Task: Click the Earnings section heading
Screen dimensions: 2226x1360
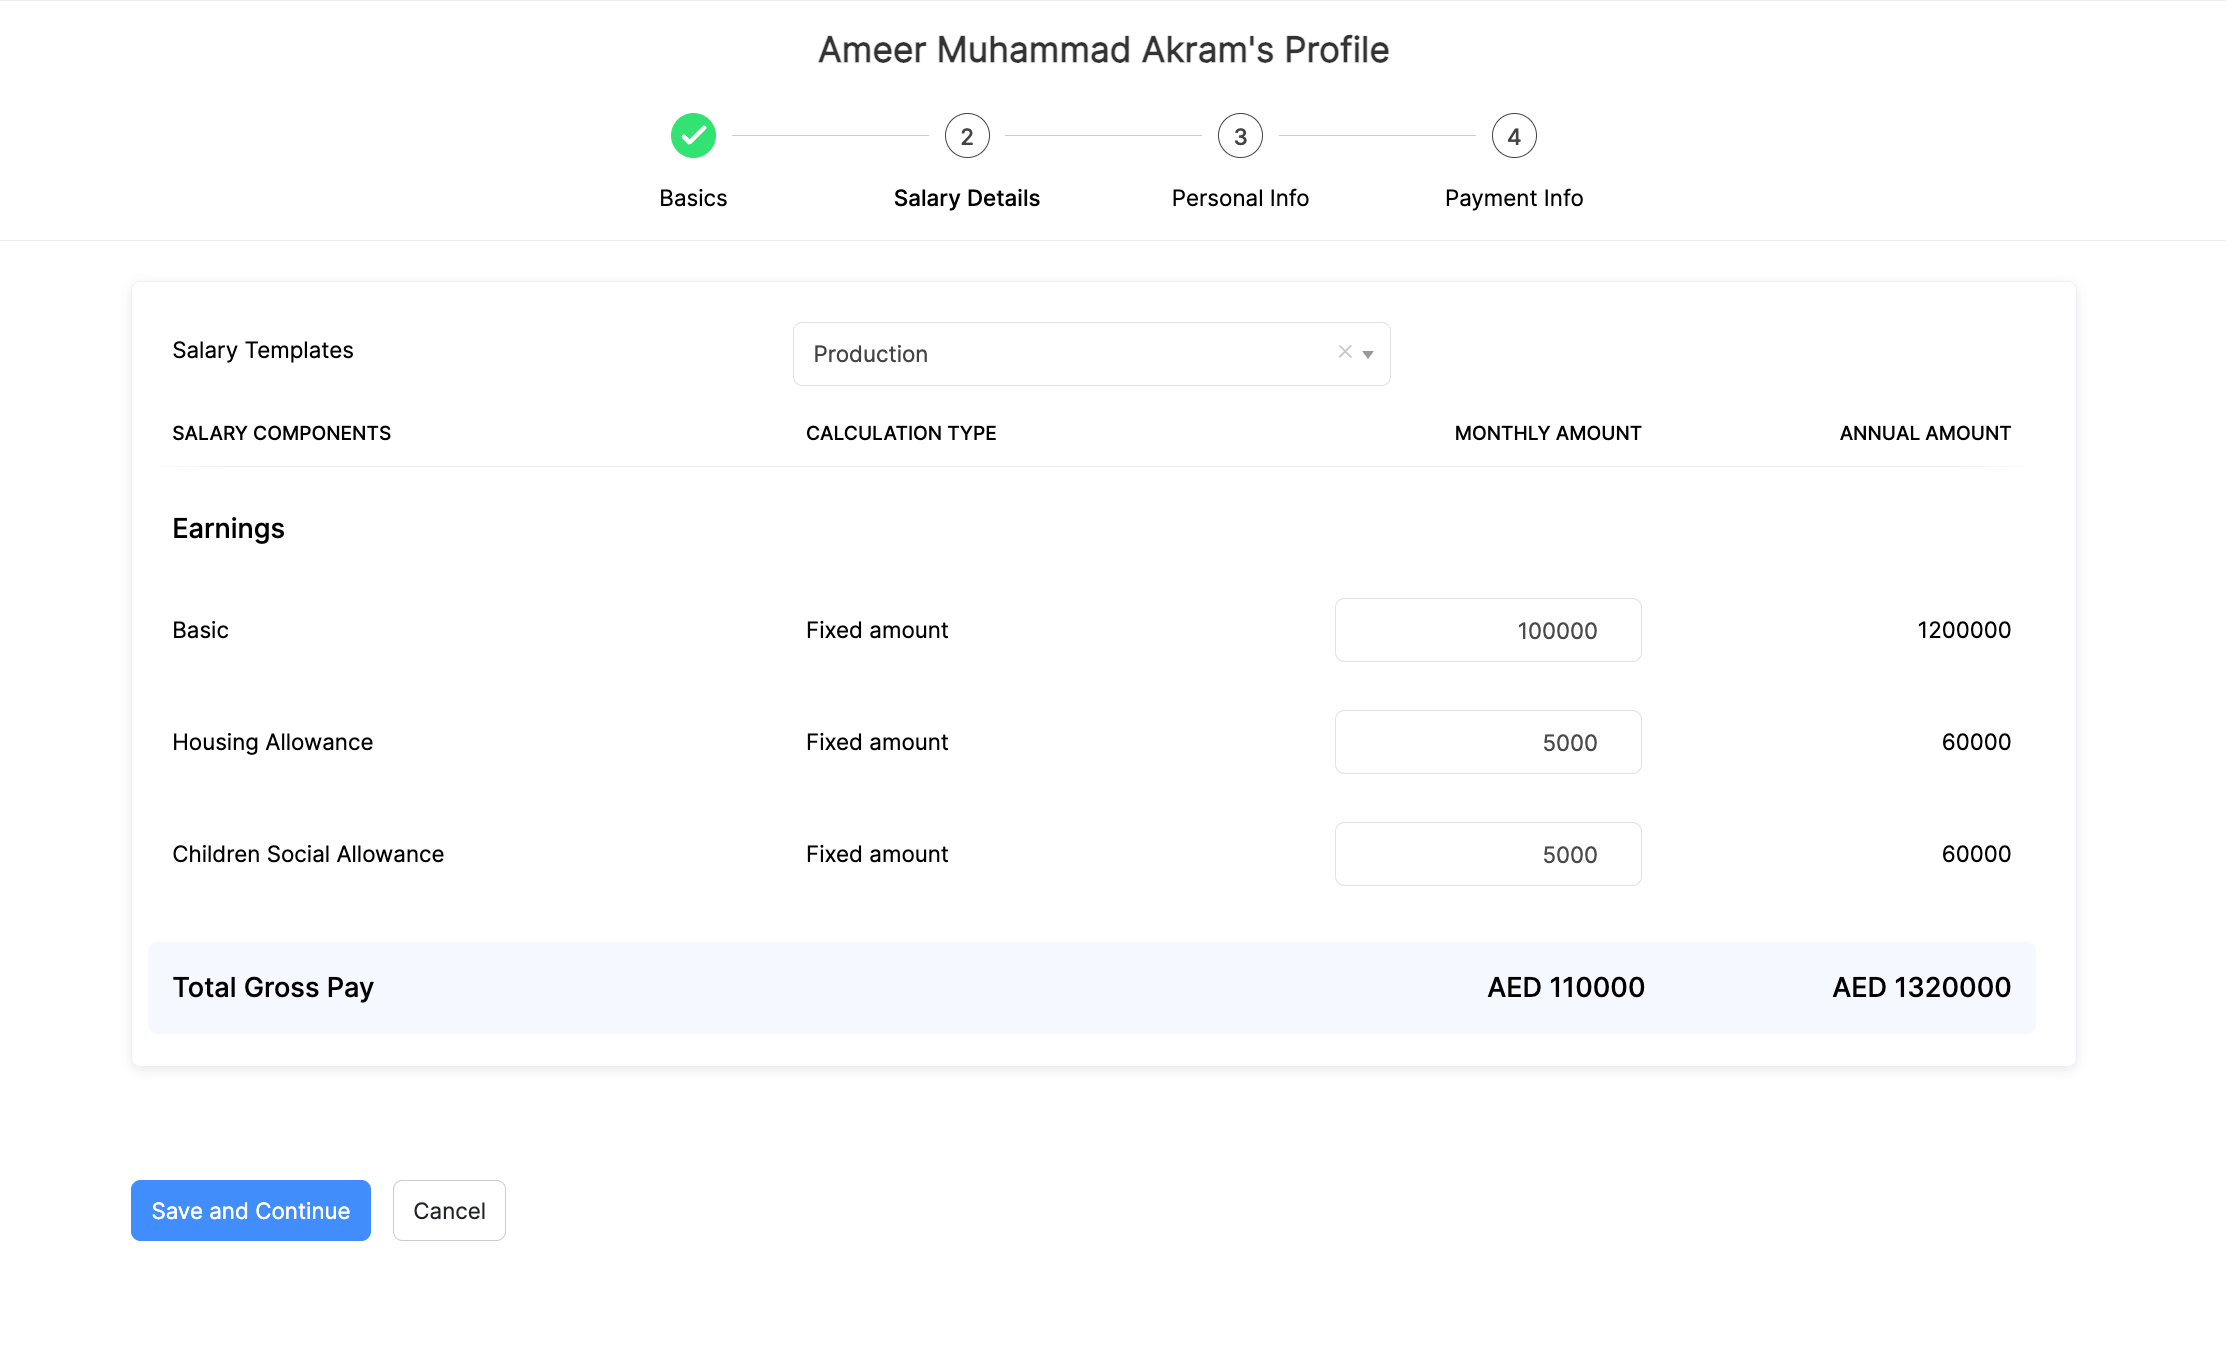Action: pos(228,528)
